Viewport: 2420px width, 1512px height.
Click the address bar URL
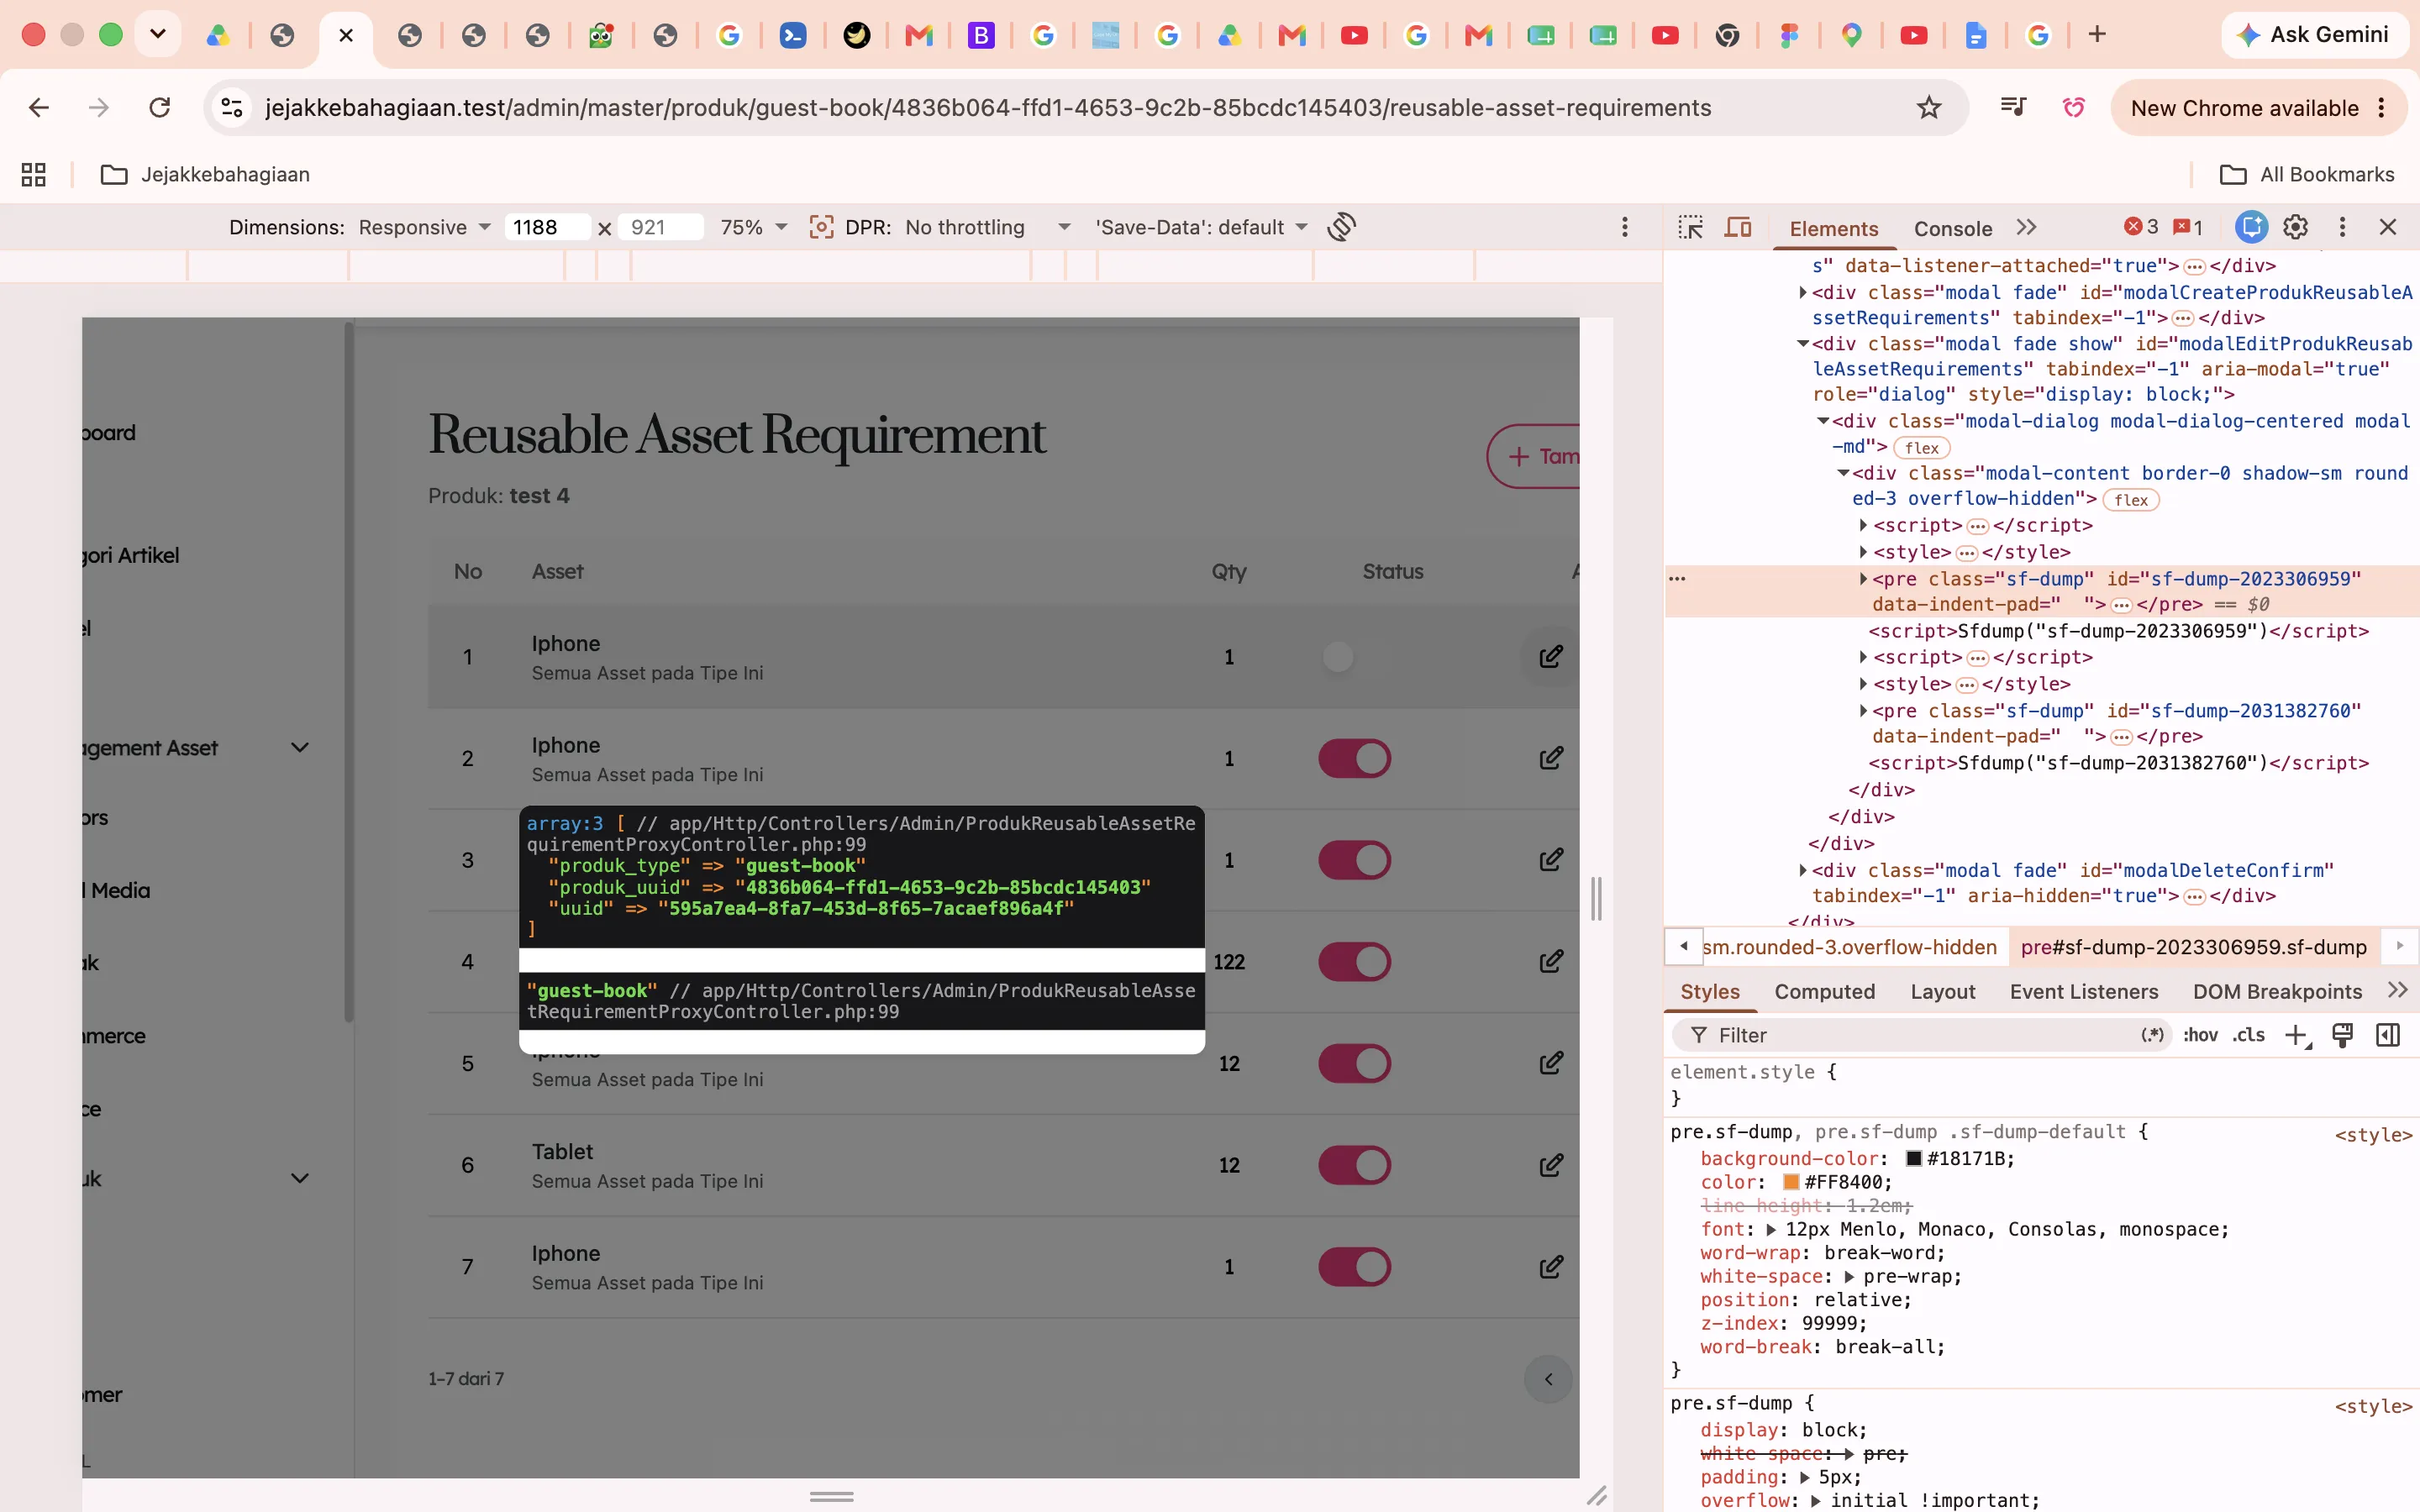point(988,108)
